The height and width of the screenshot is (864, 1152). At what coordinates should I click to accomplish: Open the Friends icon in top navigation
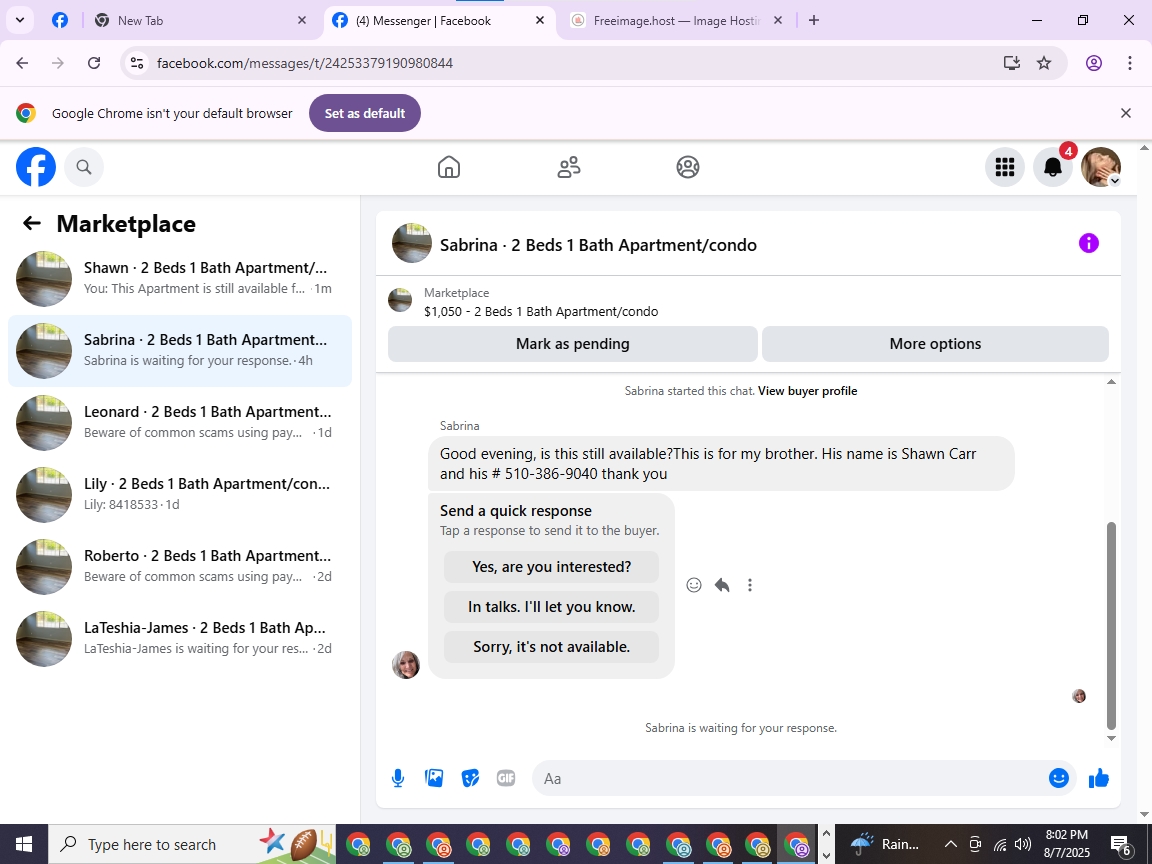point(569,167)
